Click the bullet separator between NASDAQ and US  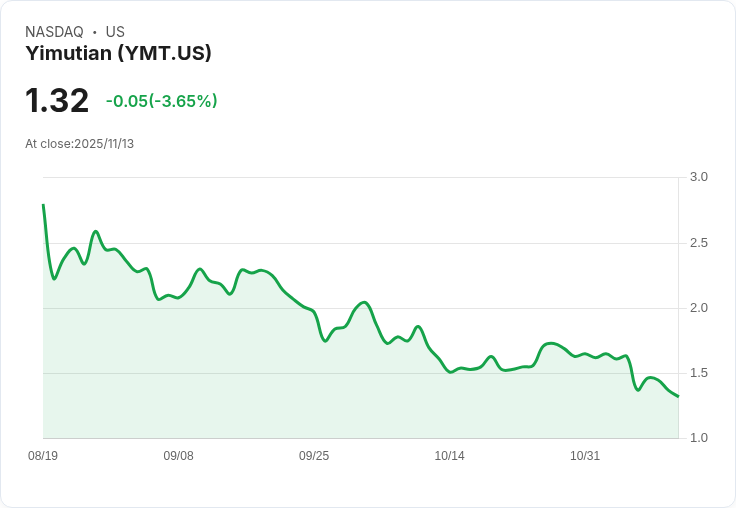click(x=95, y=32)
